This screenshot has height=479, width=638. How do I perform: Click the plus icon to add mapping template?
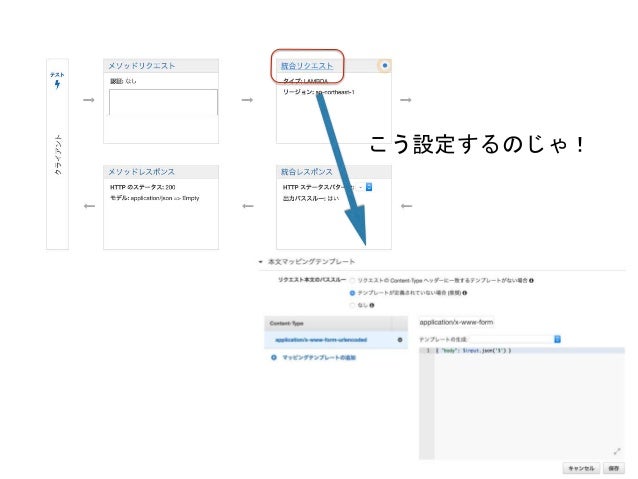click(x=274, y=357)
